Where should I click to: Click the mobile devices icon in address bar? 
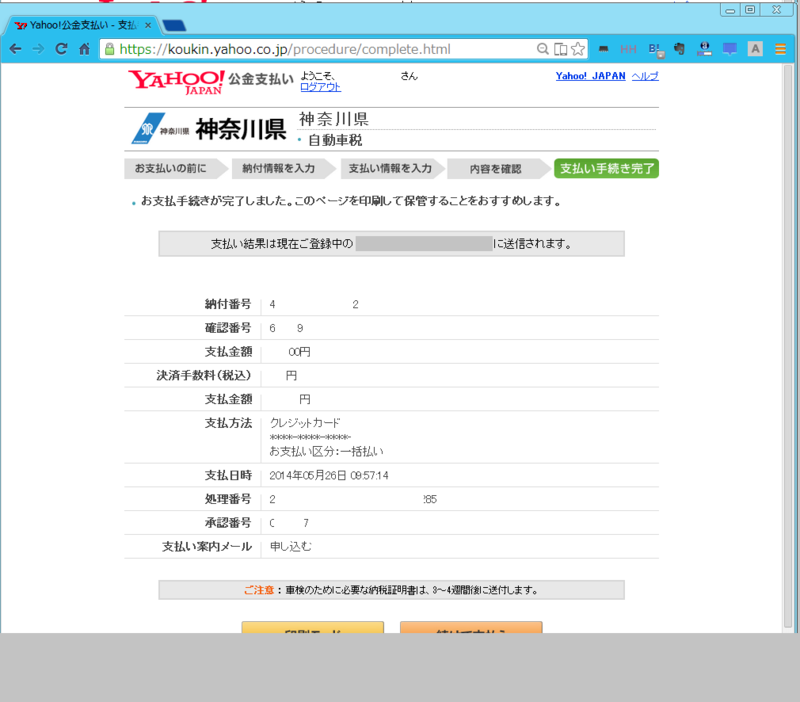tap(560, 49)
